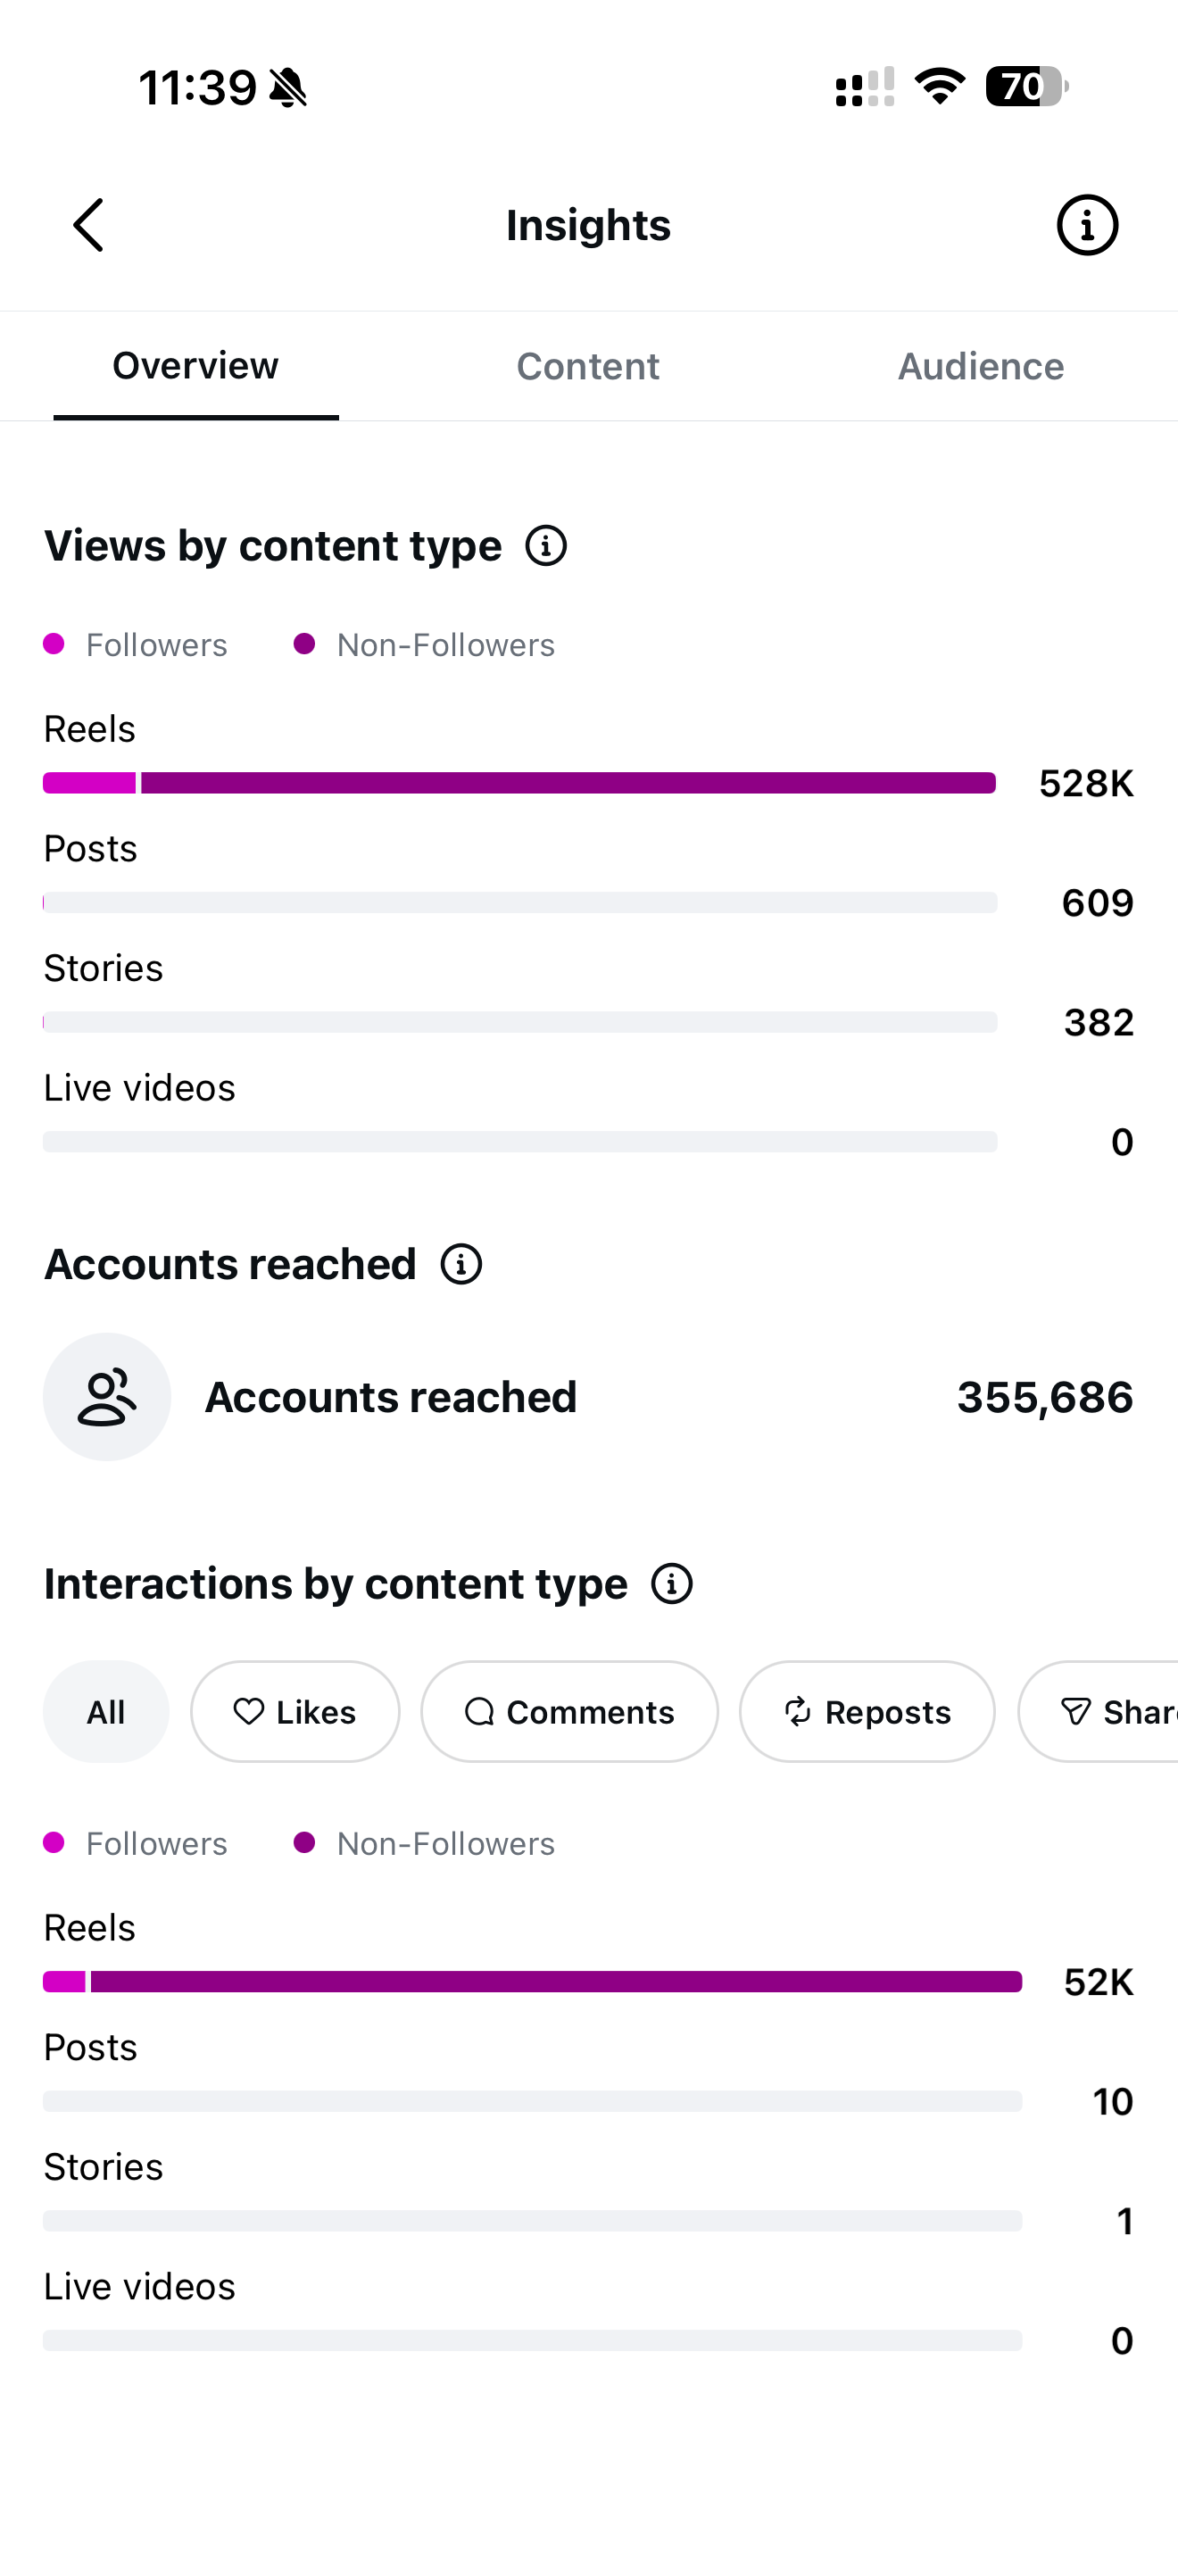The width and height of the screenshot is (1178, 2560).
Task: Tap the back arrow icon
Action: (89, 225)
